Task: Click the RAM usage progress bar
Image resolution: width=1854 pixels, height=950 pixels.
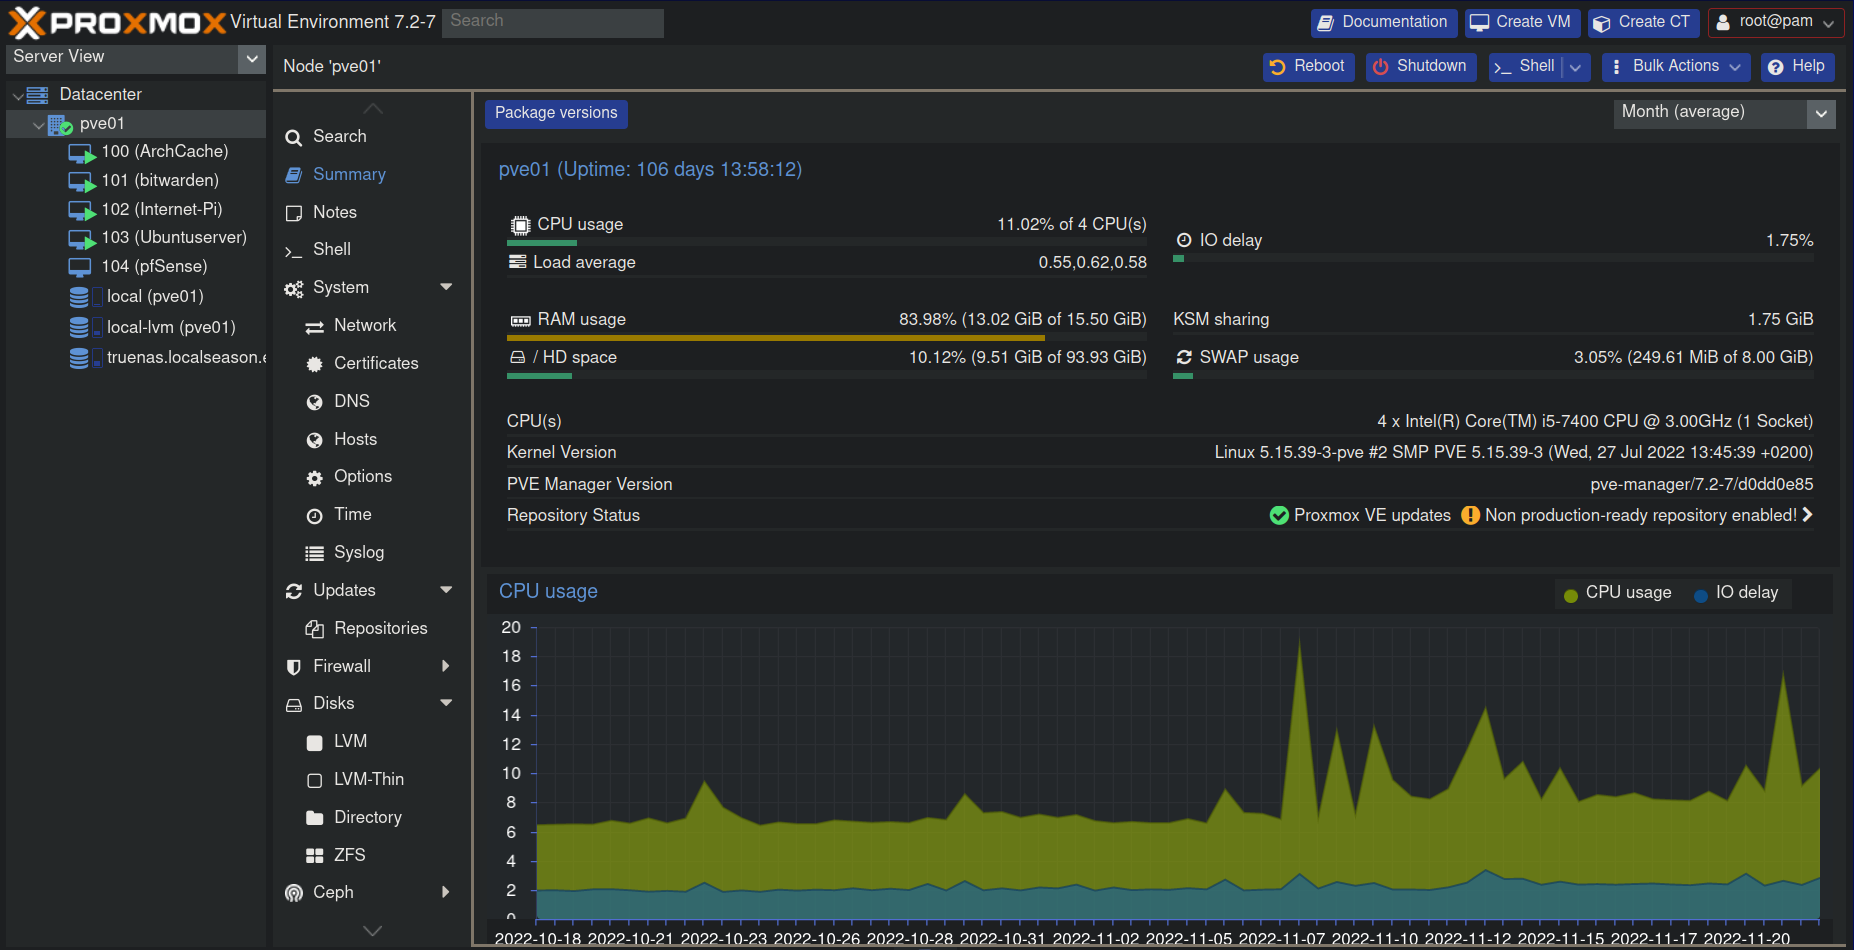Action: point(826,338)
